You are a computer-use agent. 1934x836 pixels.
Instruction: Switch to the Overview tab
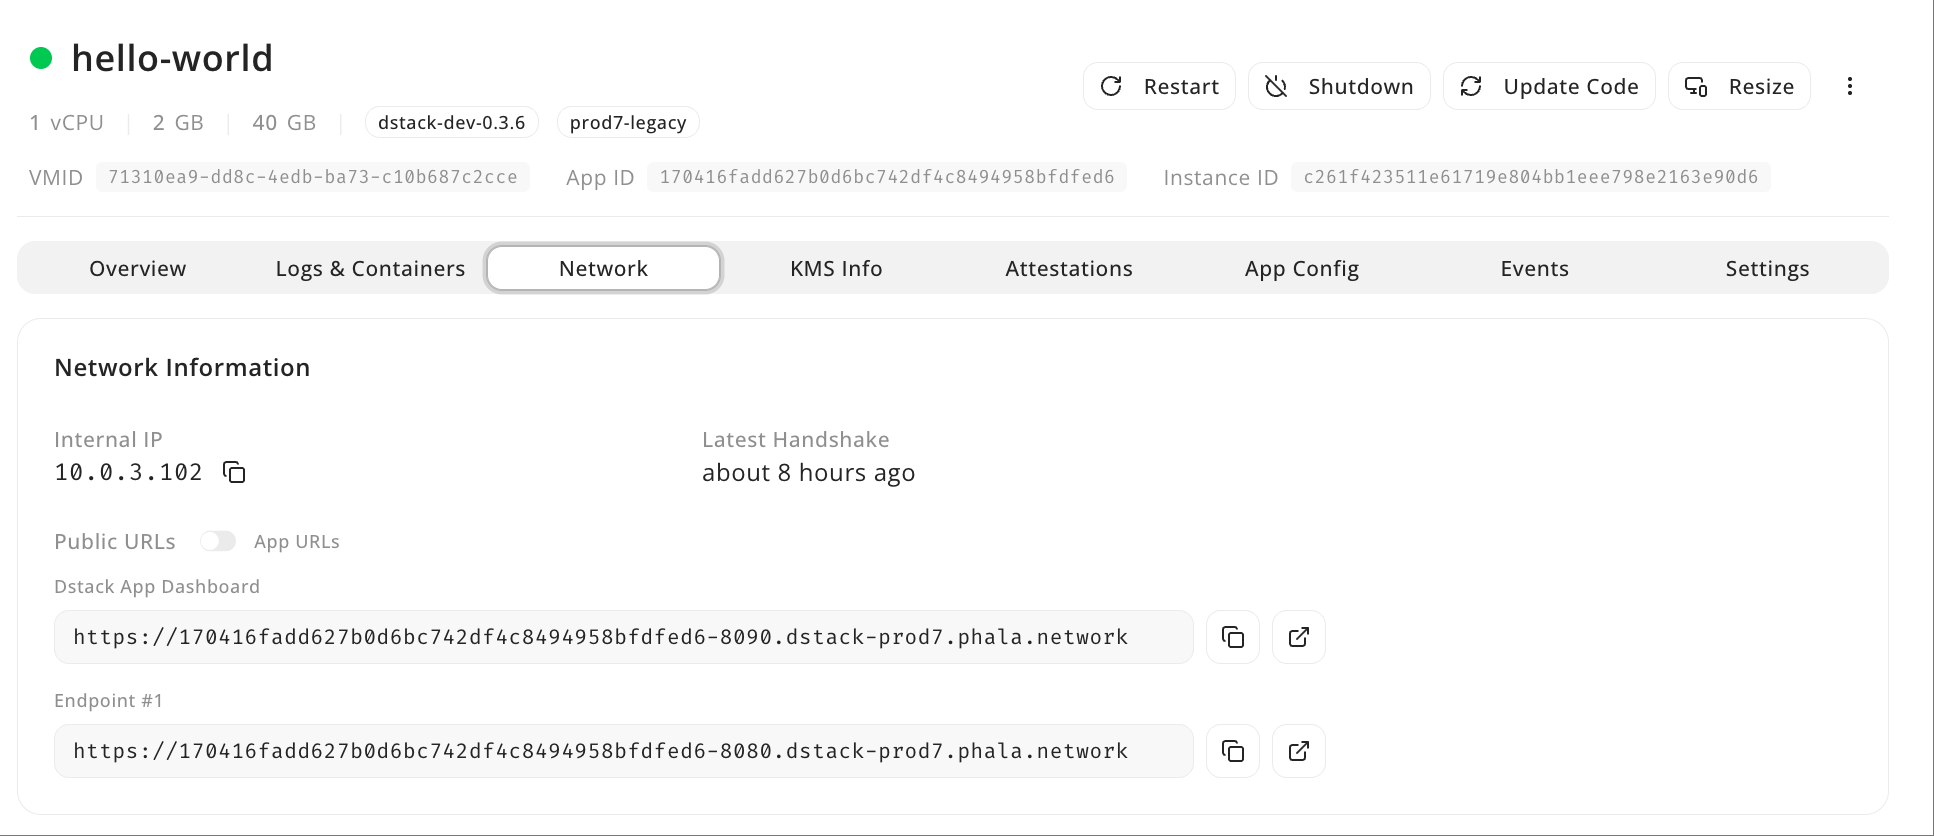[138, 268]
